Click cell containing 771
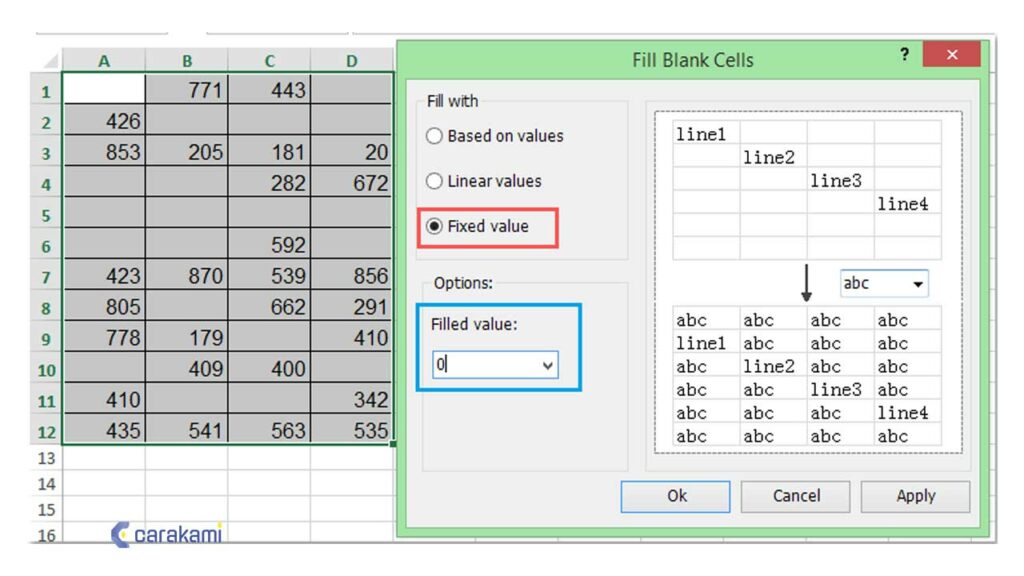Image resolution: width=1024 pixels, height=576 pixels. pyautogui.click(x=187, y=90)
